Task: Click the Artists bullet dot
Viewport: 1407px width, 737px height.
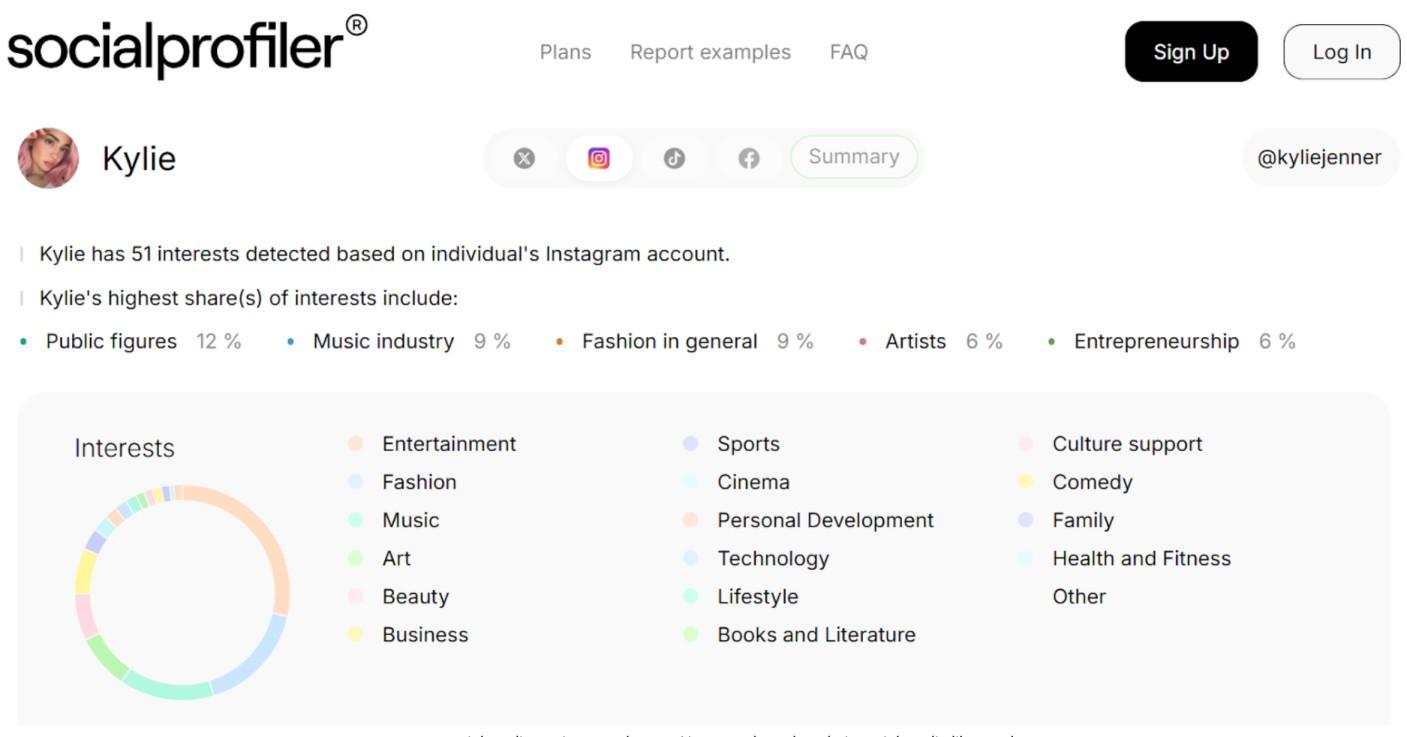Action: click(862, 341)
